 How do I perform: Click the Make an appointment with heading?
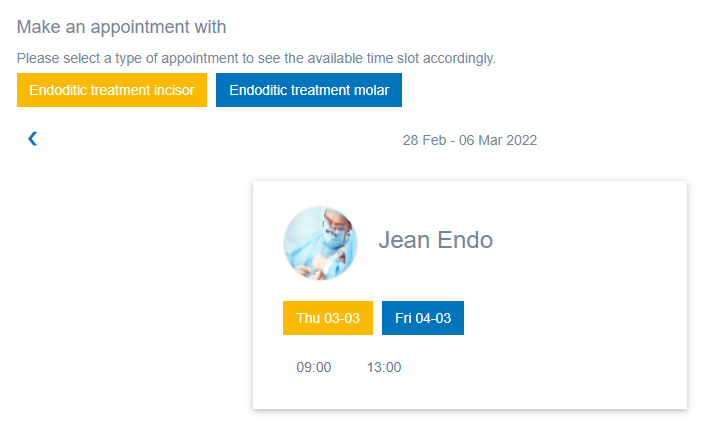pos(121,27)
